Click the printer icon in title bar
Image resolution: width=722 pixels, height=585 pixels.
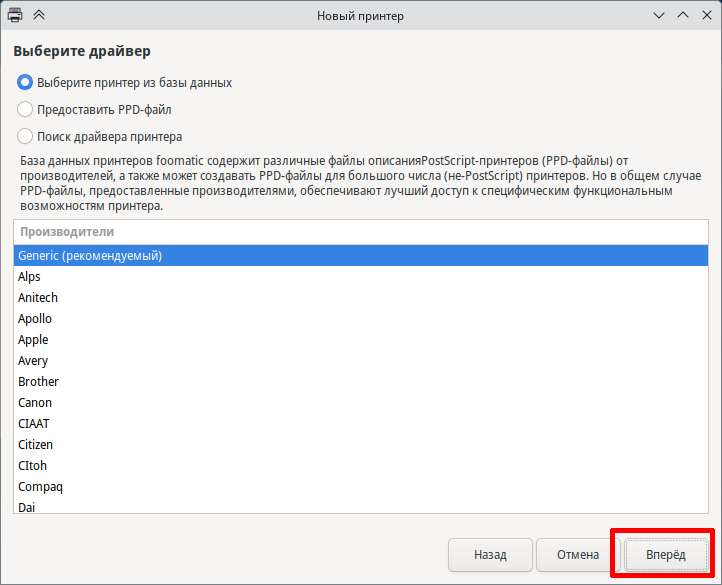point(15,15)
